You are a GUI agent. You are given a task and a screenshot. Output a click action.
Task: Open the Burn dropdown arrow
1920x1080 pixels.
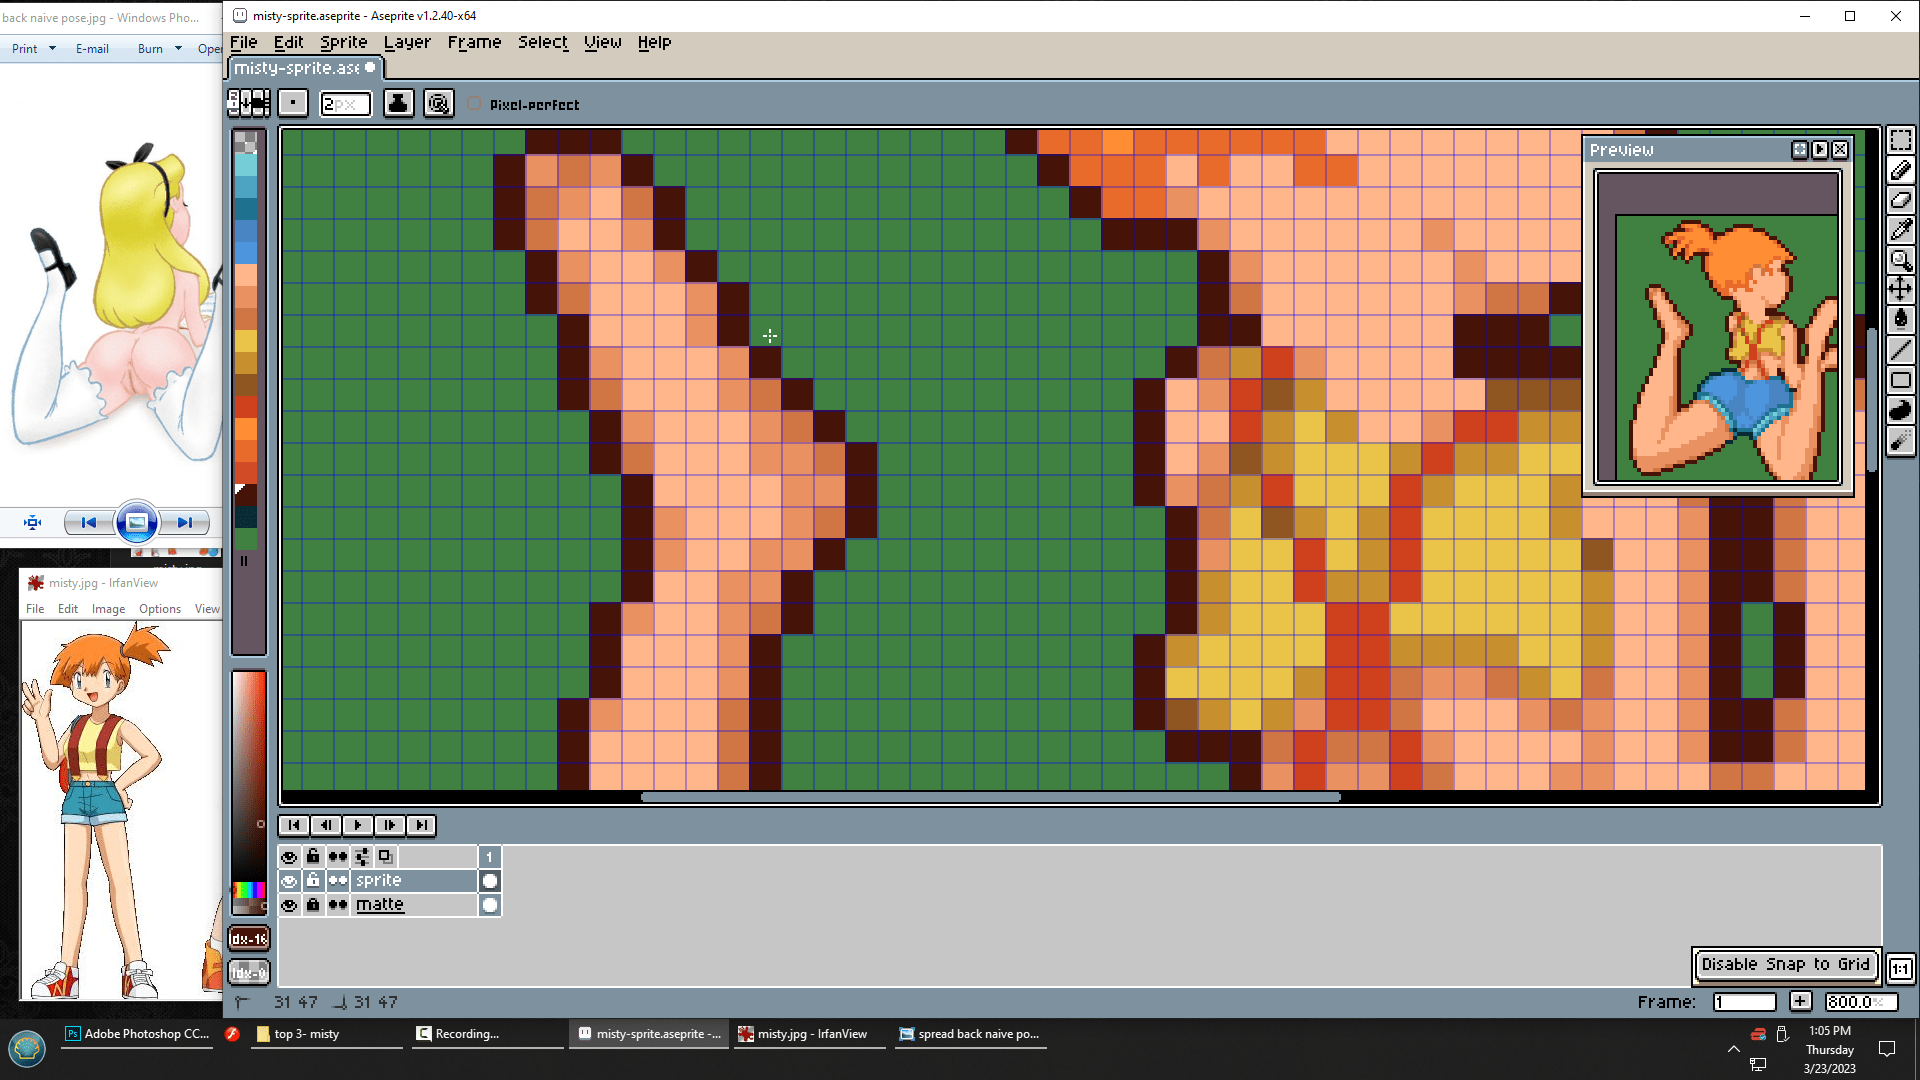coord(178,48)
